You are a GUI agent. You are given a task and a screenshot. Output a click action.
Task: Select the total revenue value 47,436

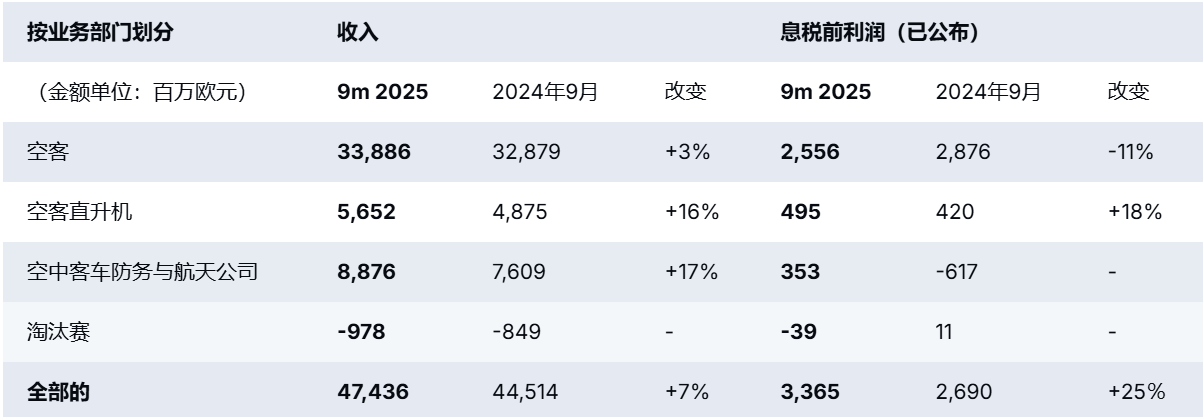click(x=375, y=390)
